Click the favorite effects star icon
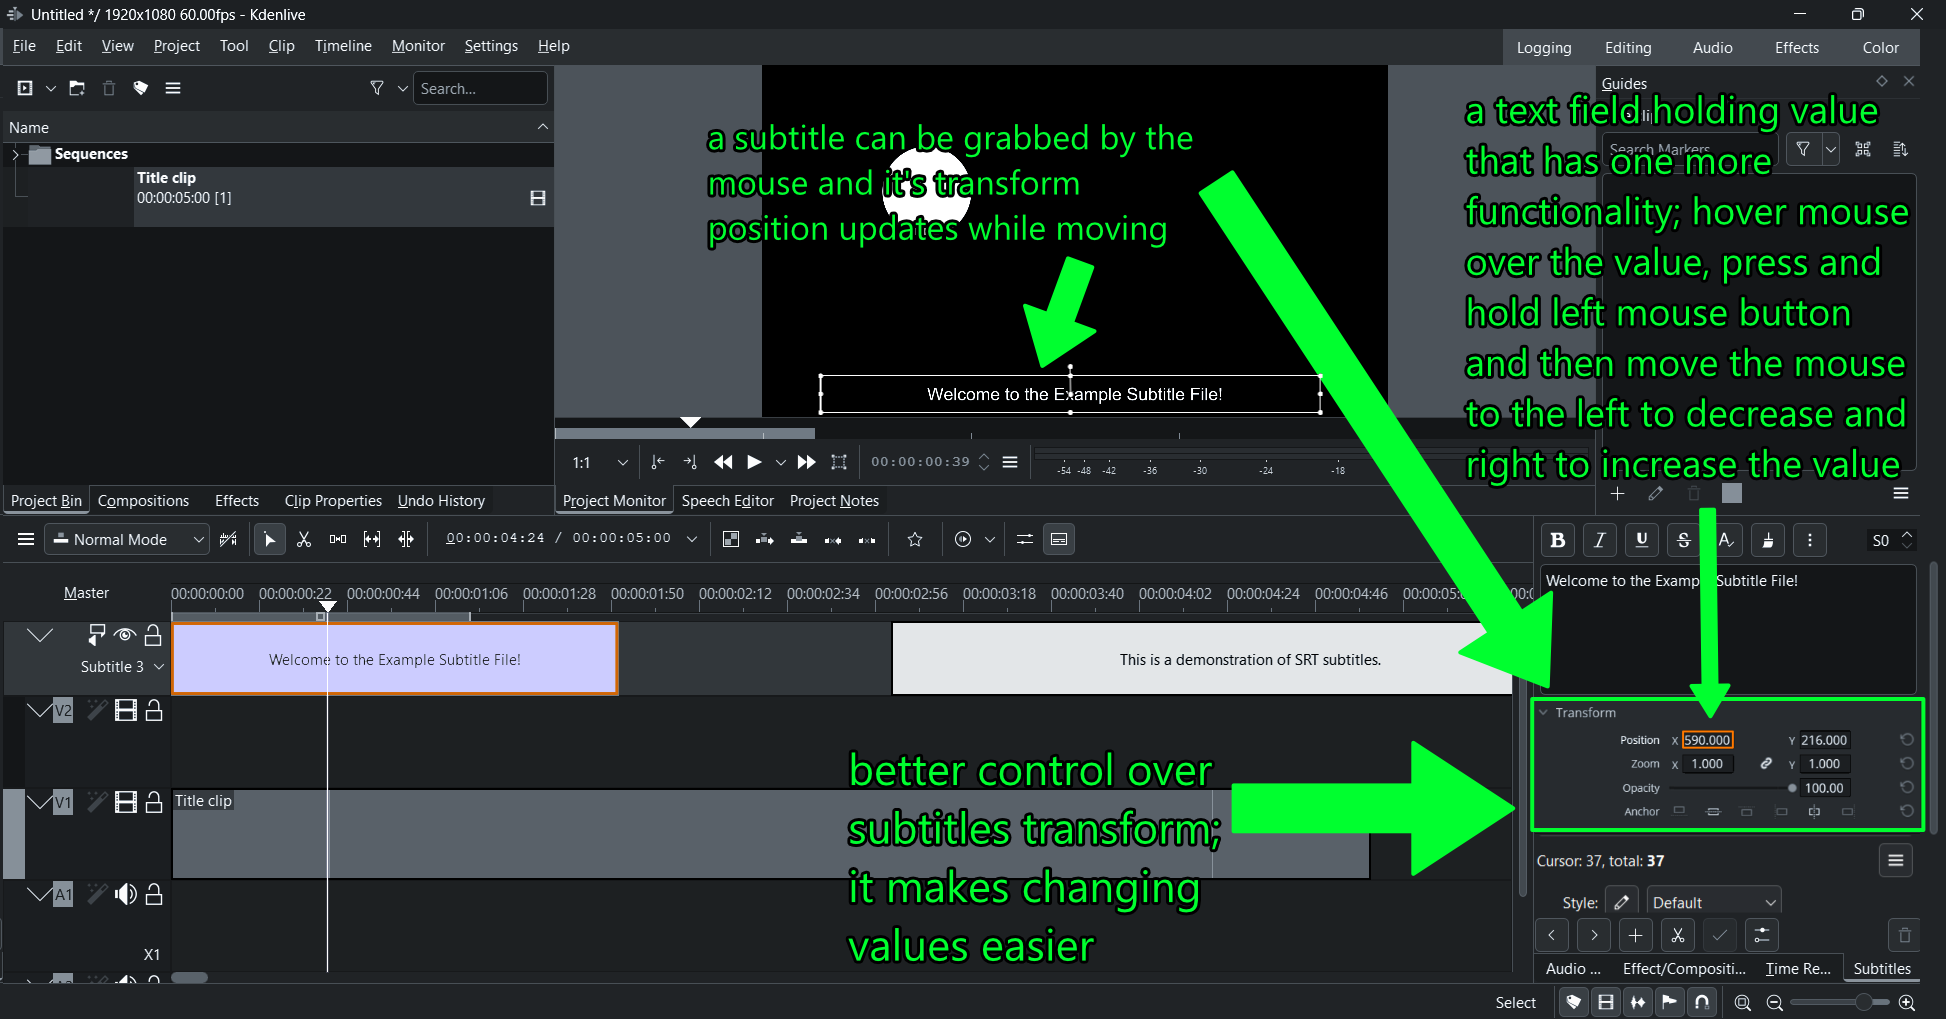The width and height of the screenshot is (1946, 1019). tap(914, 540)
